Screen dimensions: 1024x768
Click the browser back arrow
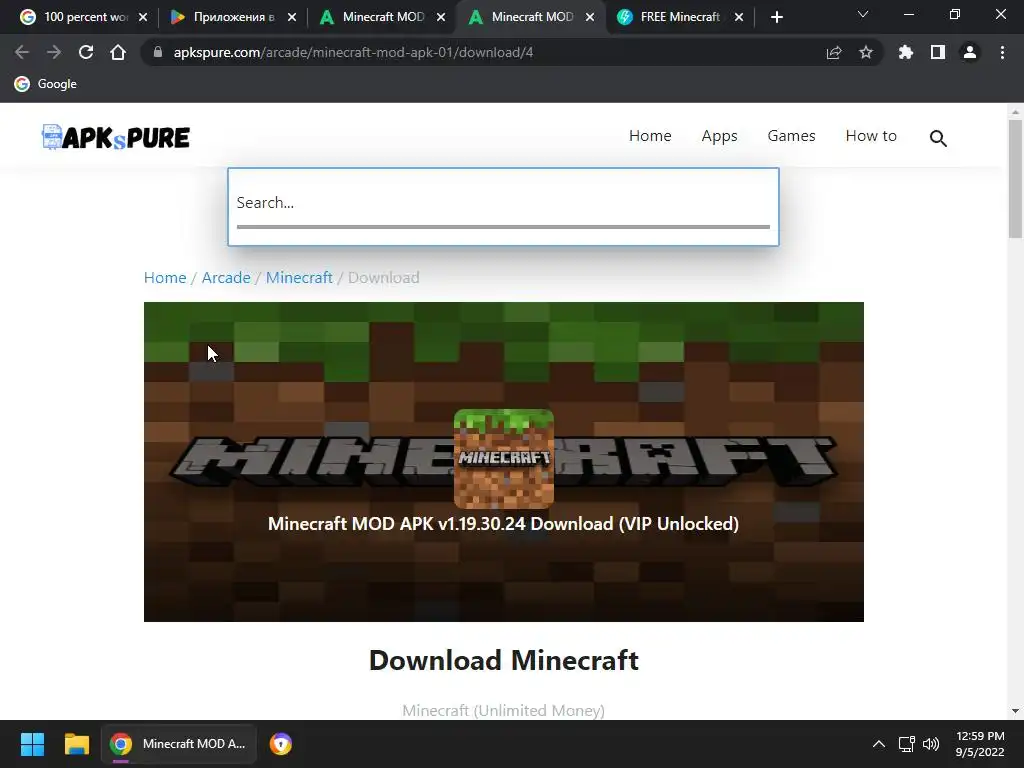click(x=22, y=52)
